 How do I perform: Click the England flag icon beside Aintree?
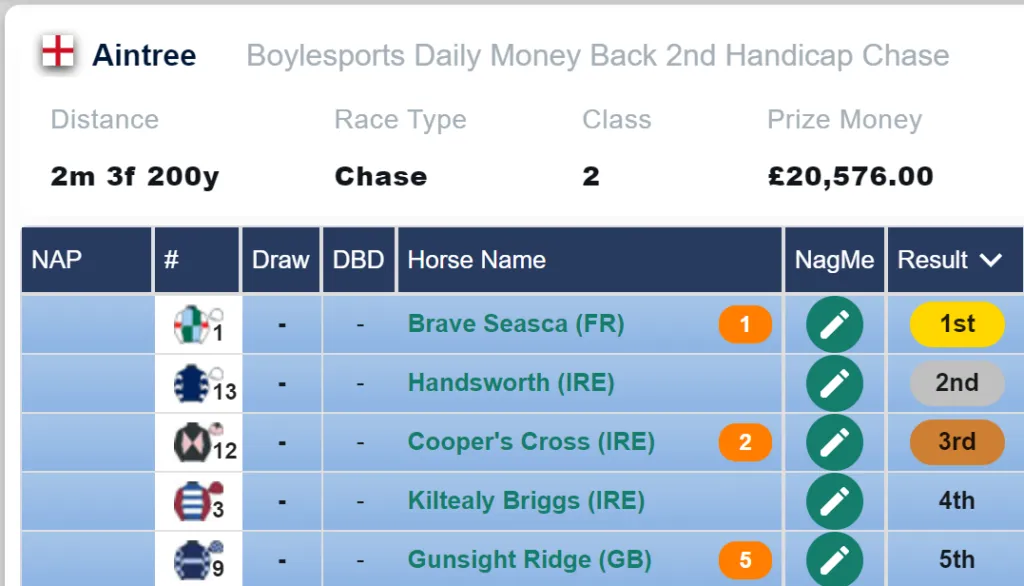(57, 52)
